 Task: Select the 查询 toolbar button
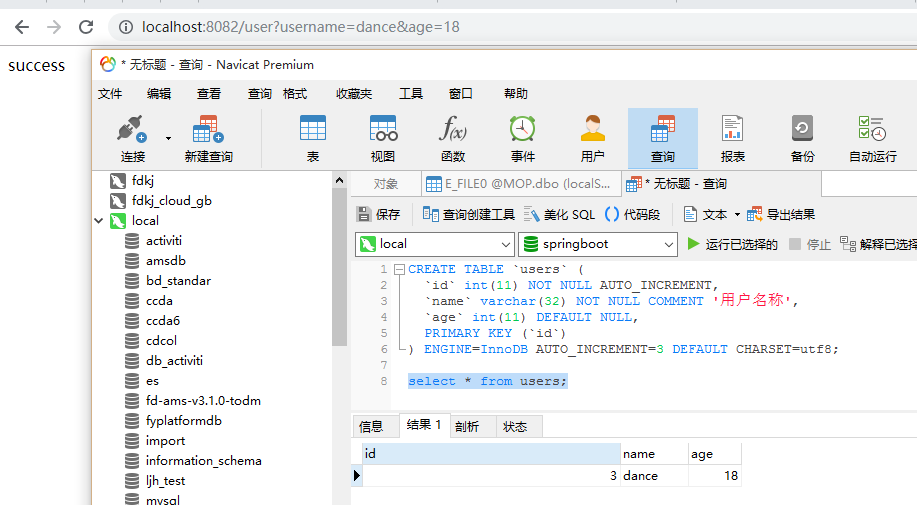(663, 139)
